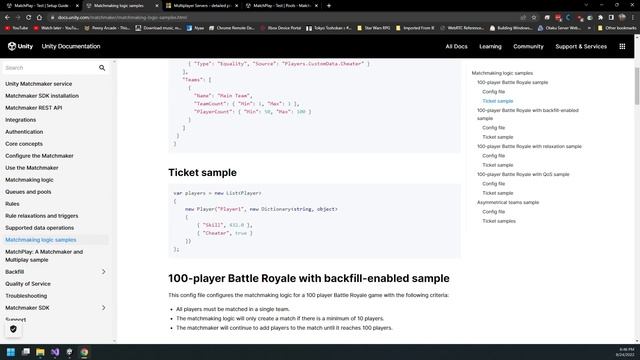640x360 pixels.
Task: Click the Unity logo in the header
Action: [20, 46]
